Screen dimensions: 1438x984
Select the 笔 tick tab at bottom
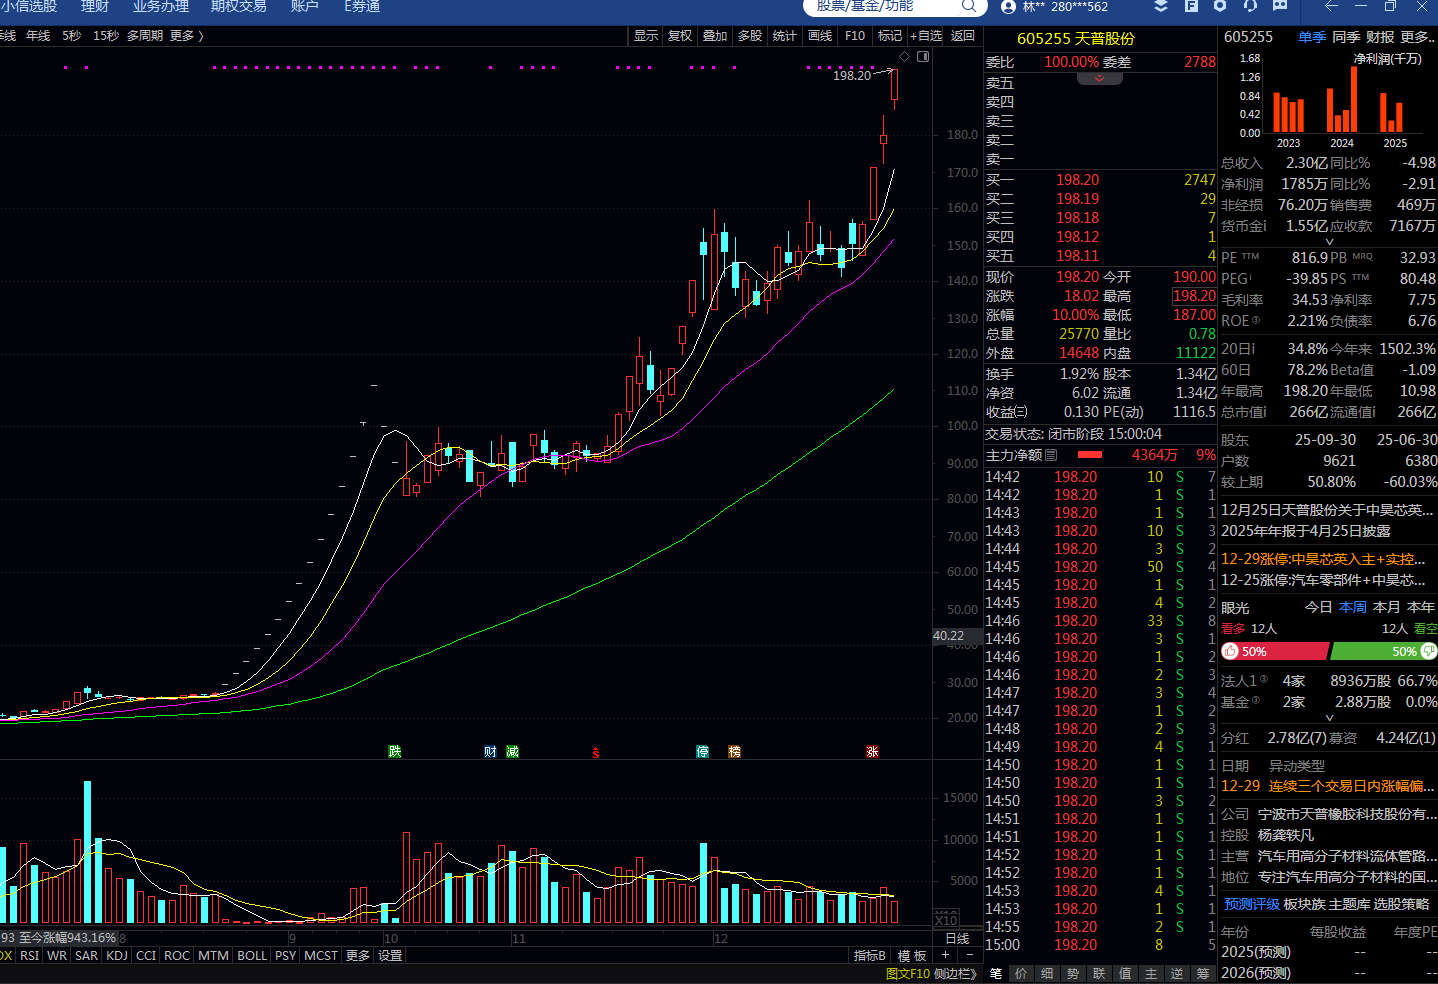(x=996, y=973)
